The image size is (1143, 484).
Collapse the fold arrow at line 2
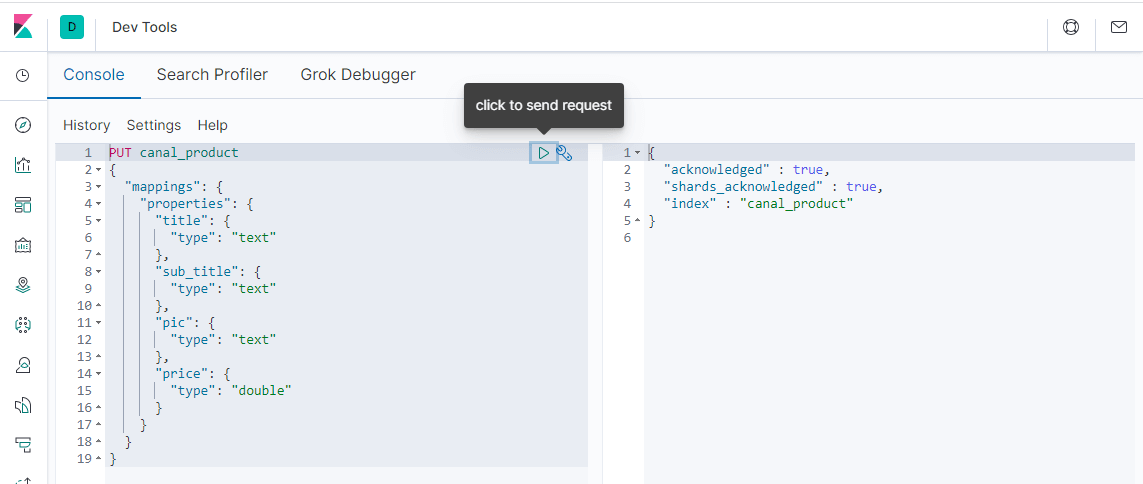point(98,170)
